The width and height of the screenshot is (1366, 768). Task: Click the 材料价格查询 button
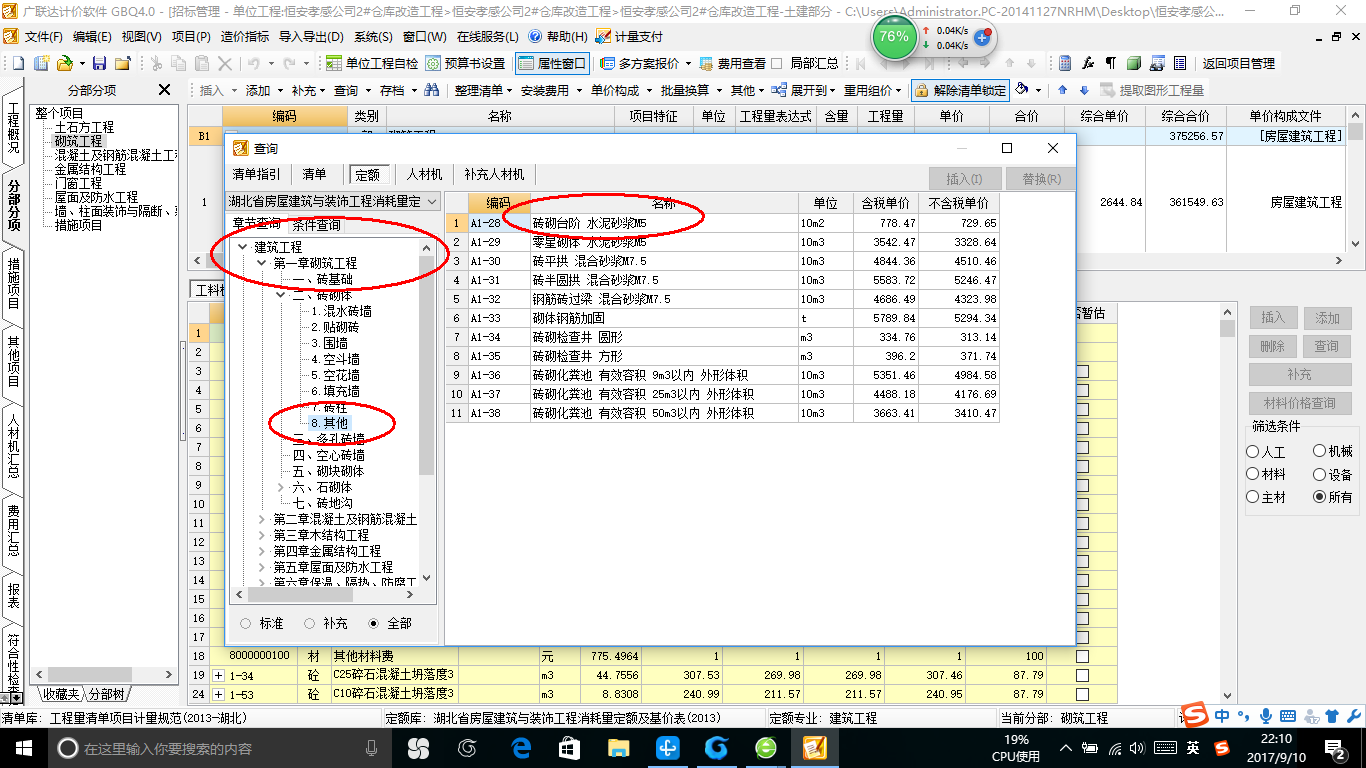(1299, 403)
